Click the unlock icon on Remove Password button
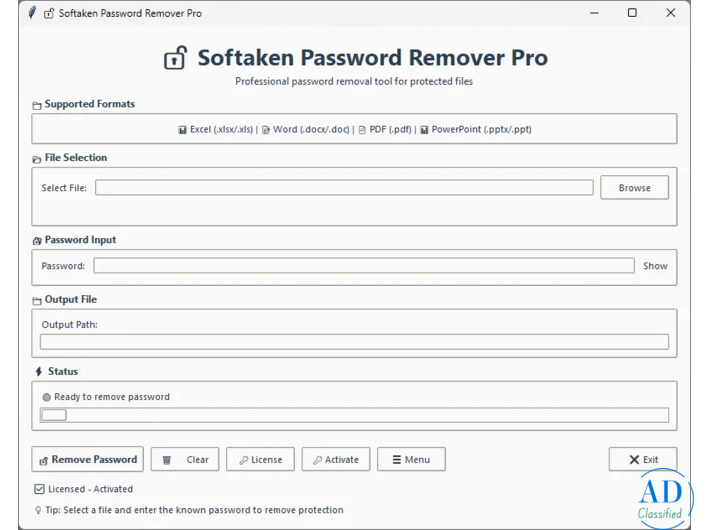 pyautogui.click(x=43, y=461)
